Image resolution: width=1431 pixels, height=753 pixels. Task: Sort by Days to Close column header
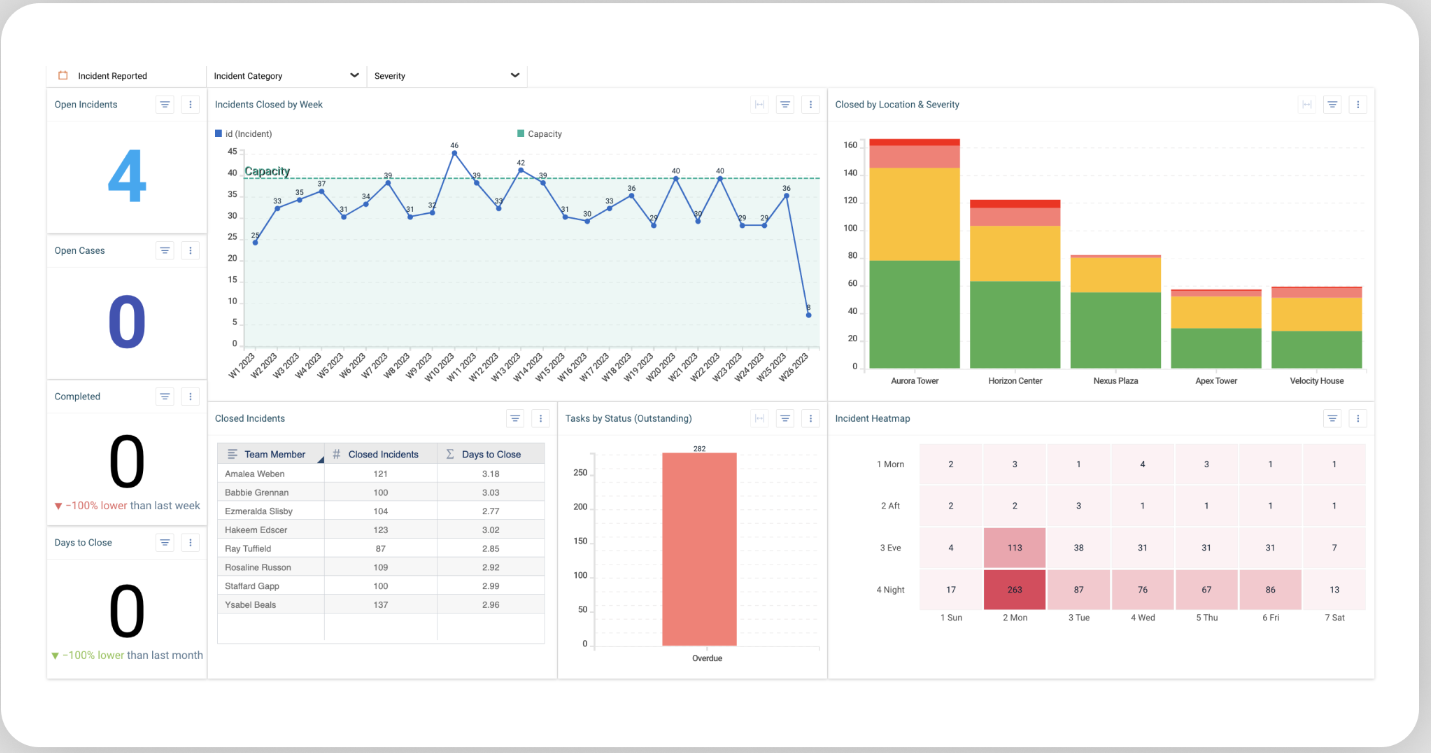pos(491,454)
